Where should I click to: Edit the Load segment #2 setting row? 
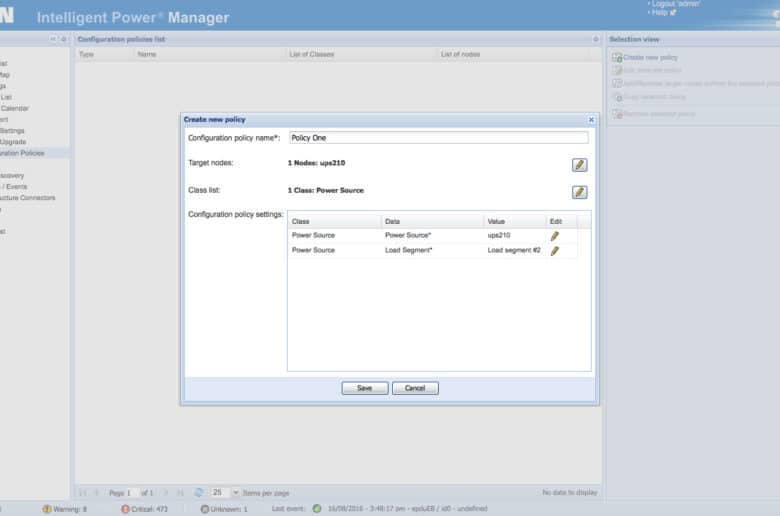(555, 251)
